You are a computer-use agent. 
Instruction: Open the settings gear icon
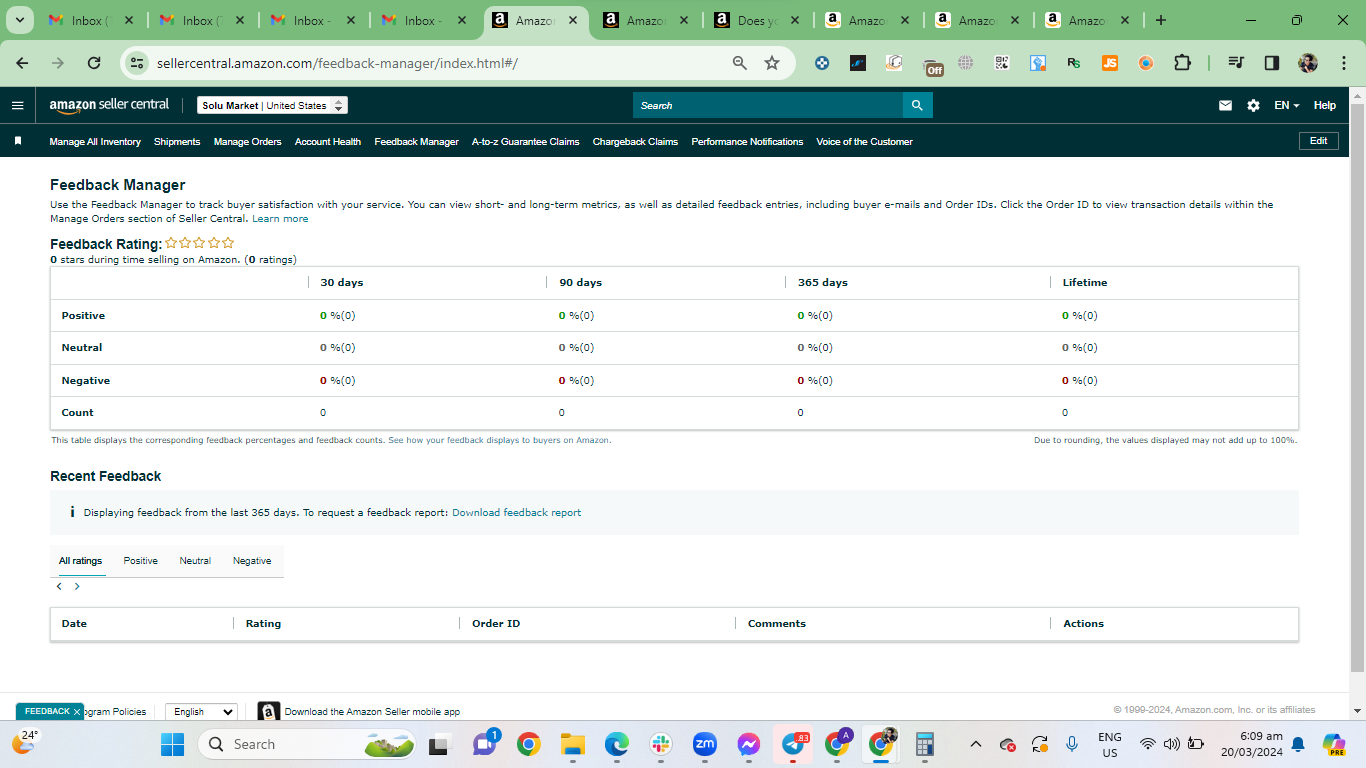point(1253,105)
